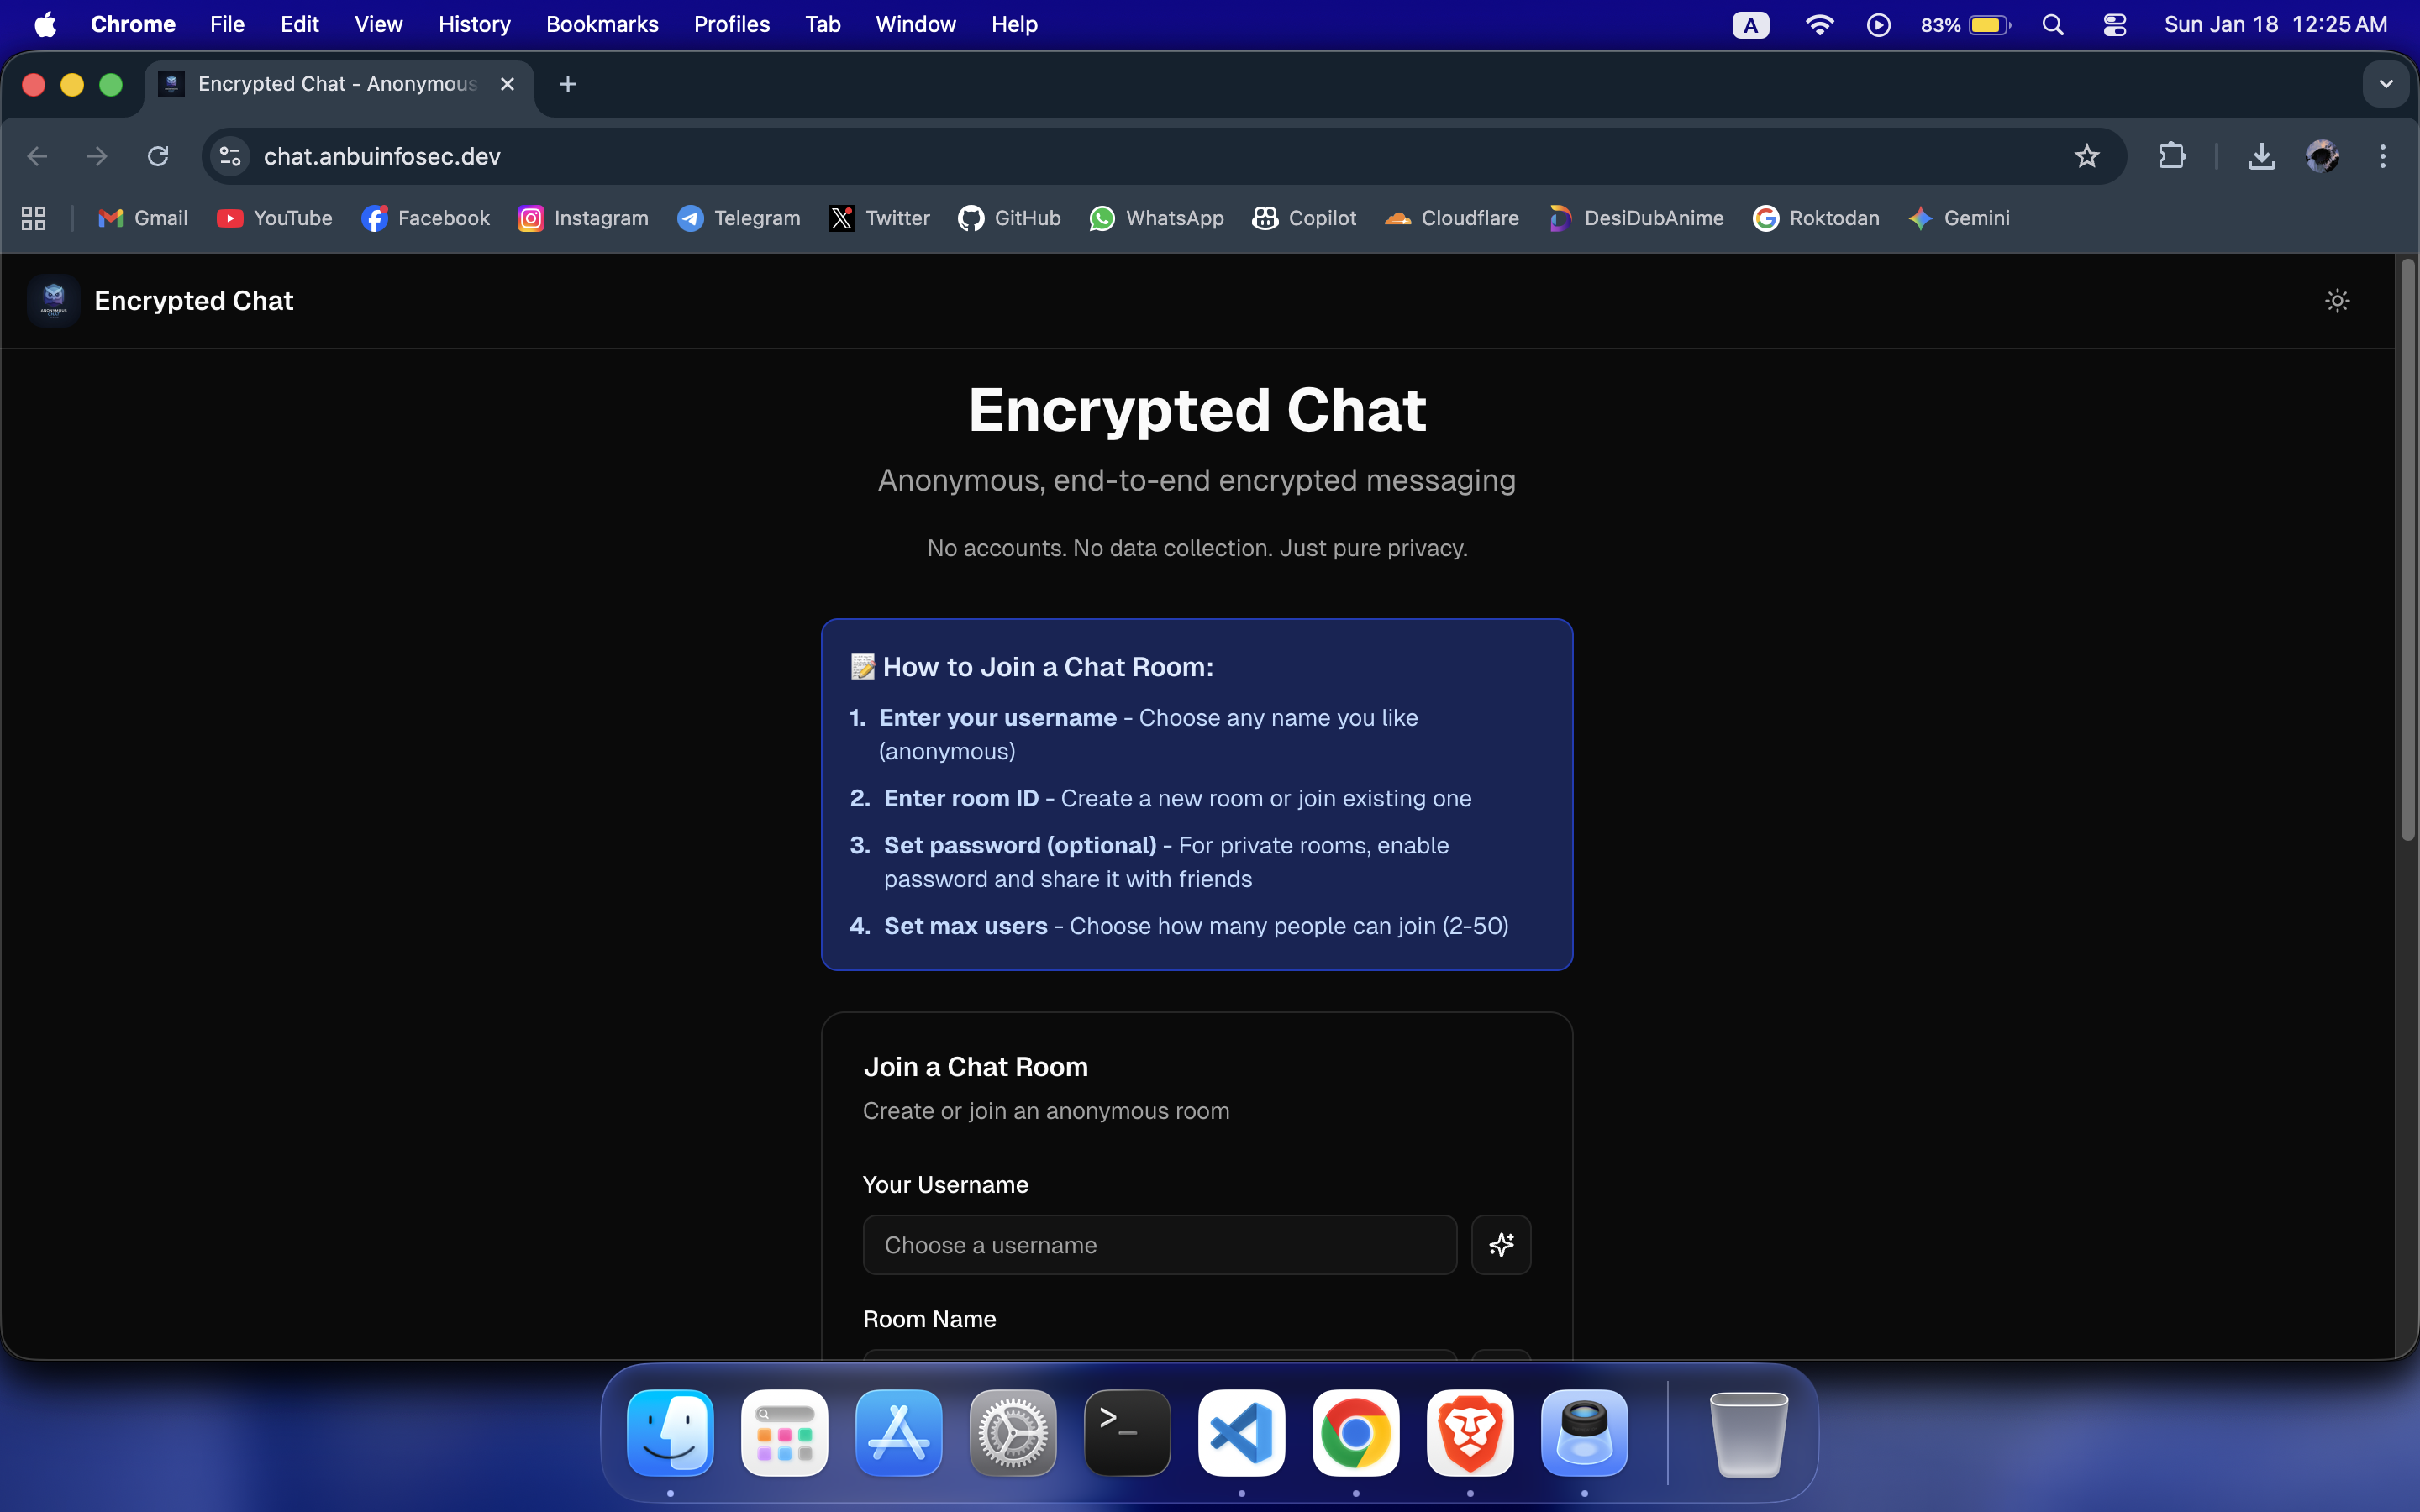Expand the tab search chevron dropdown
The height and width of the screenshot is (1512, 2420).
tap(2385, 84)
